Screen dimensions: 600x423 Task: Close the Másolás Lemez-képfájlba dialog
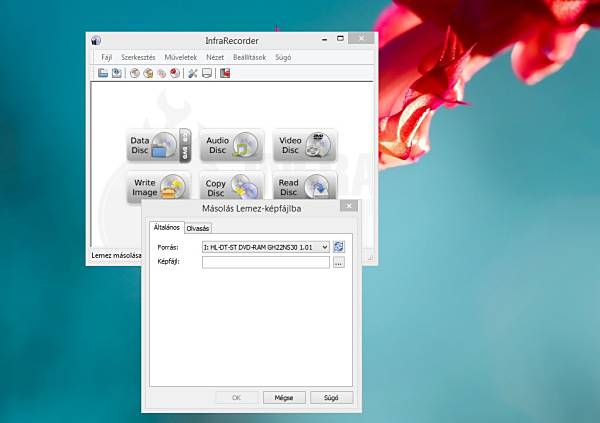point(349,206)
